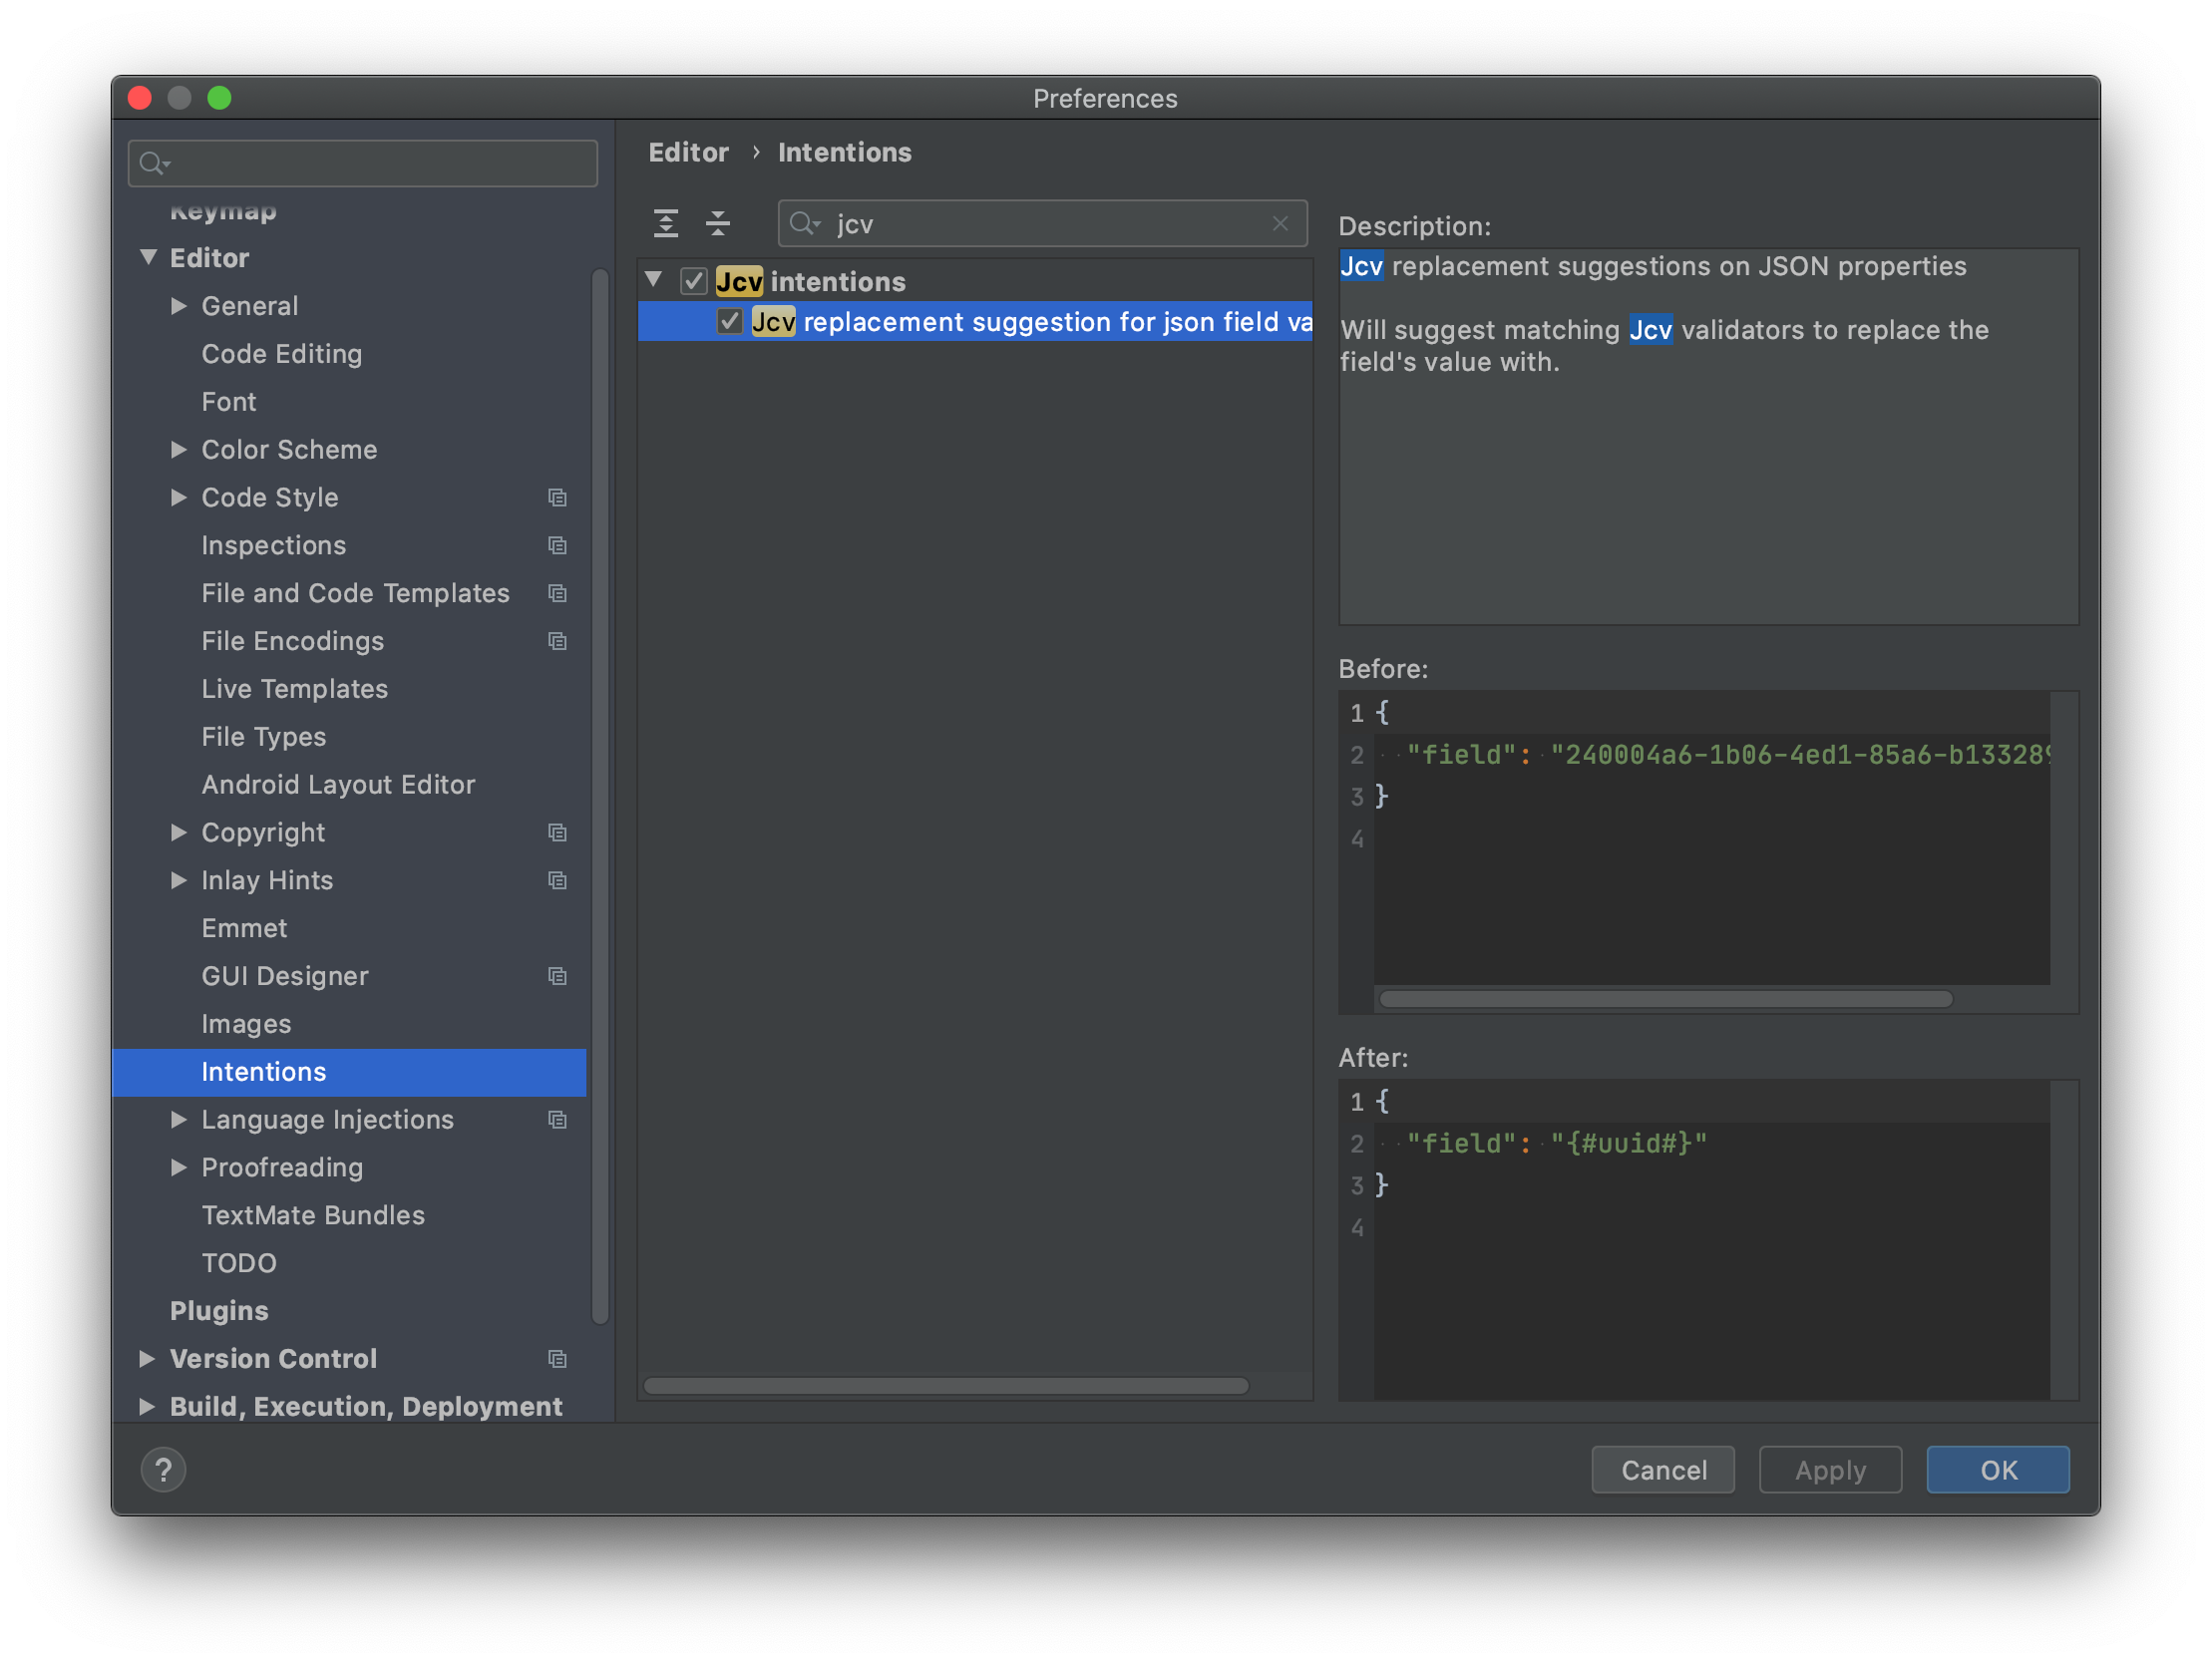Image resolution: width=2212 pixels, height=1663 pixels.
Task: Click the project-level icon beside Code Style
Action: [557, 497]
